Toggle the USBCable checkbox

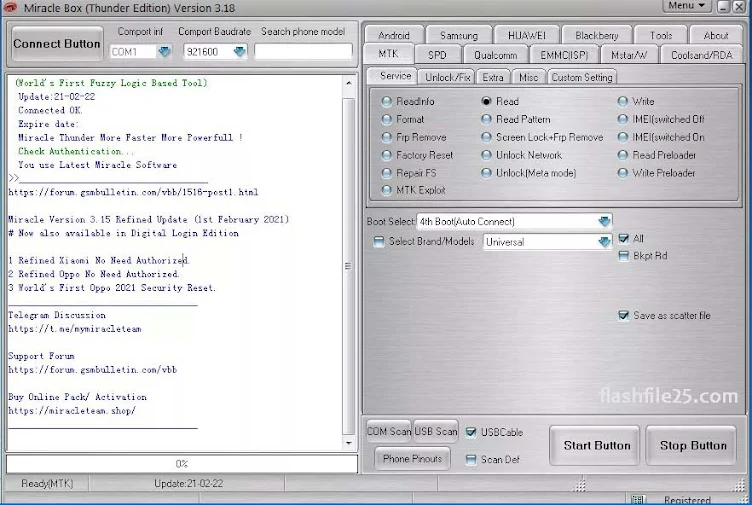click(471, 432)
